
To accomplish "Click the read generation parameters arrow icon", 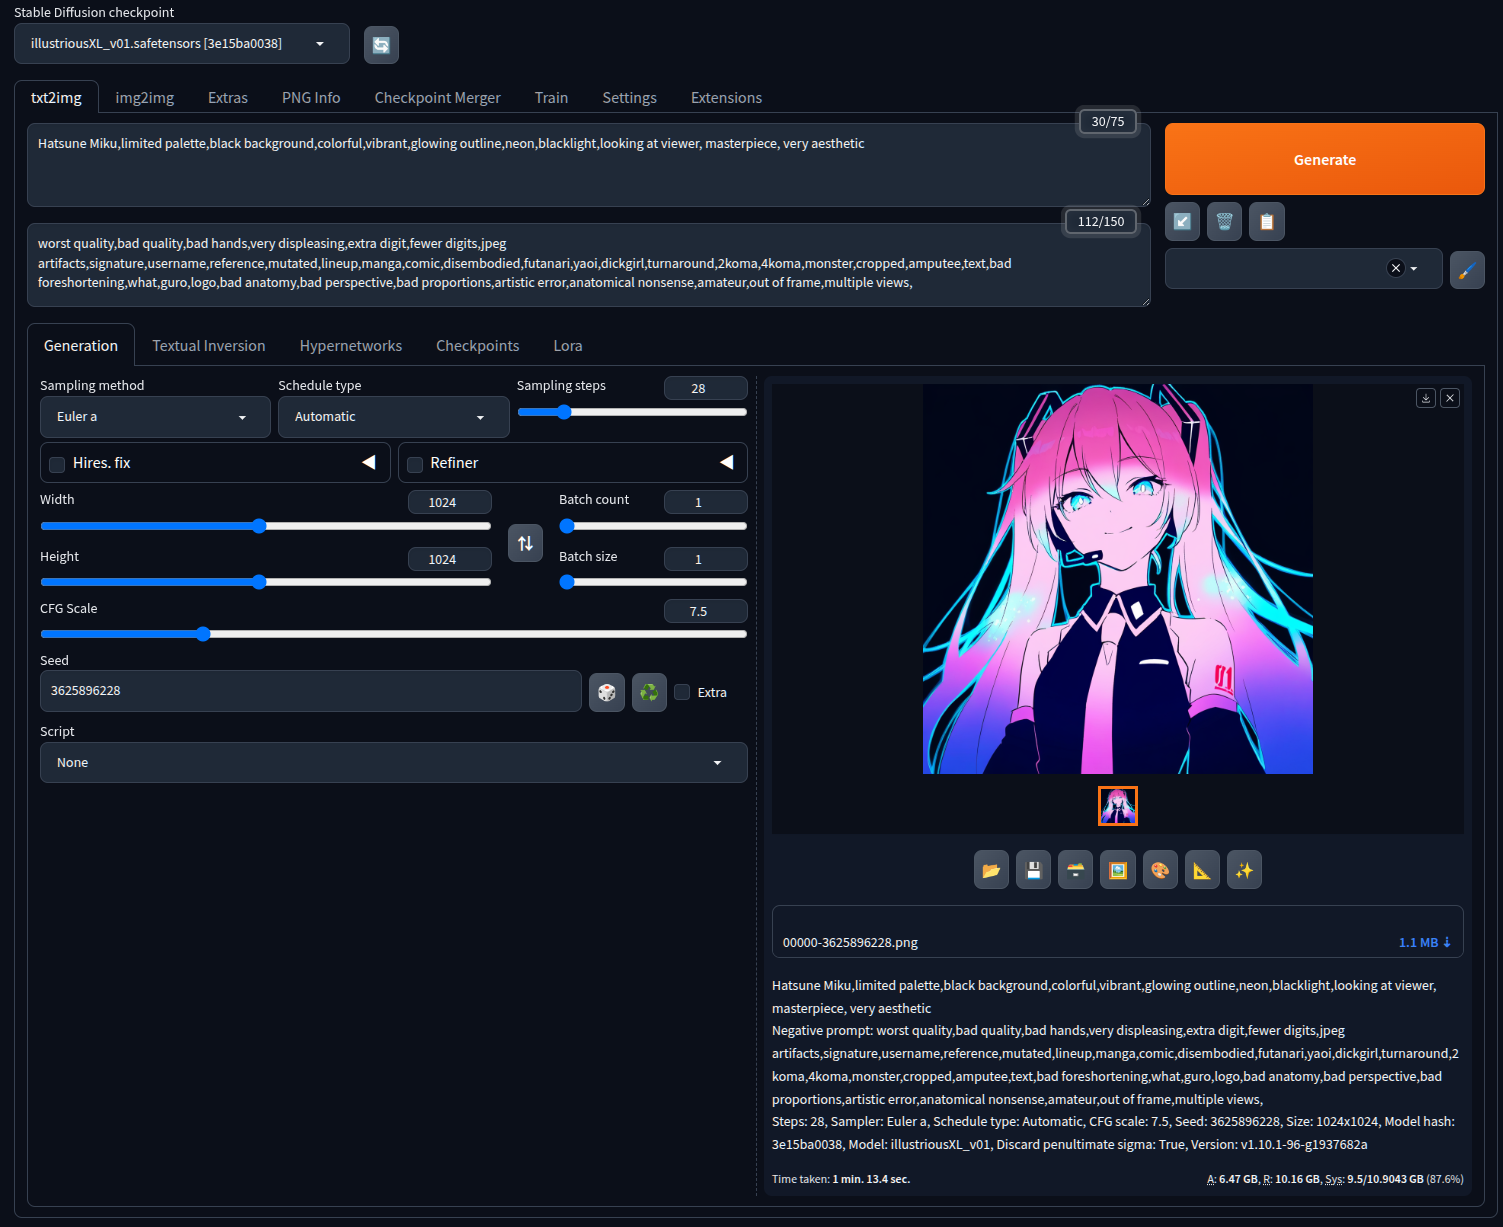I will coord(1183,222).
